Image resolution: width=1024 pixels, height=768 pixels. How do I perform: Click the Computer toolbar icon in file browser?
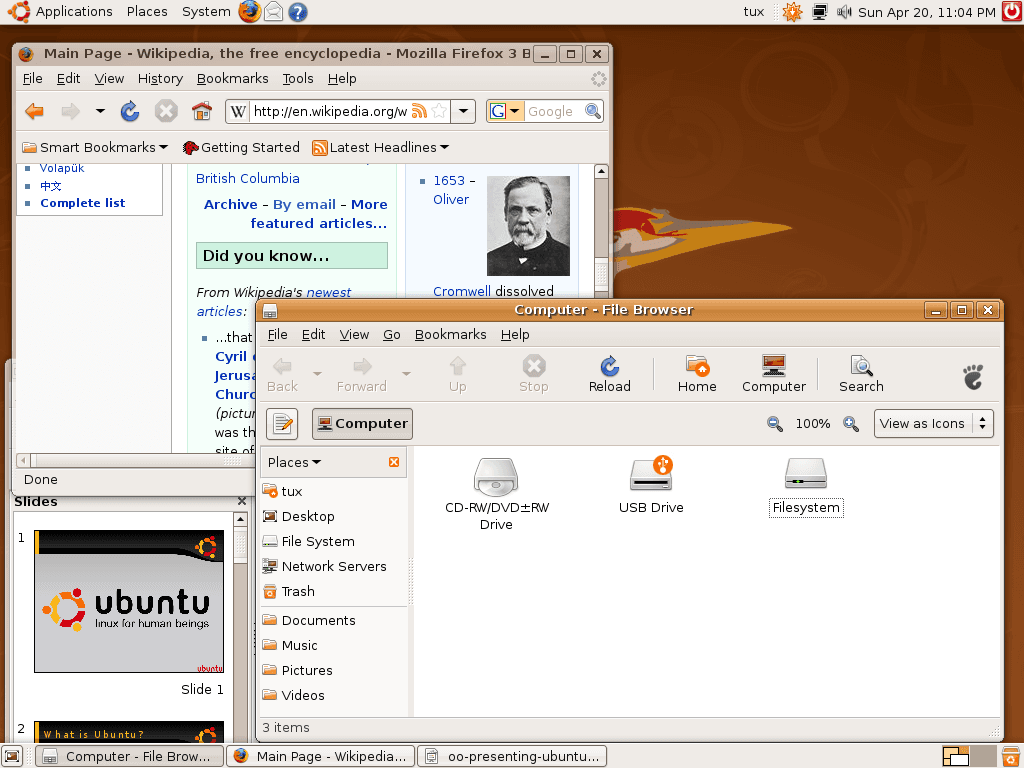(x=773, y=372)
